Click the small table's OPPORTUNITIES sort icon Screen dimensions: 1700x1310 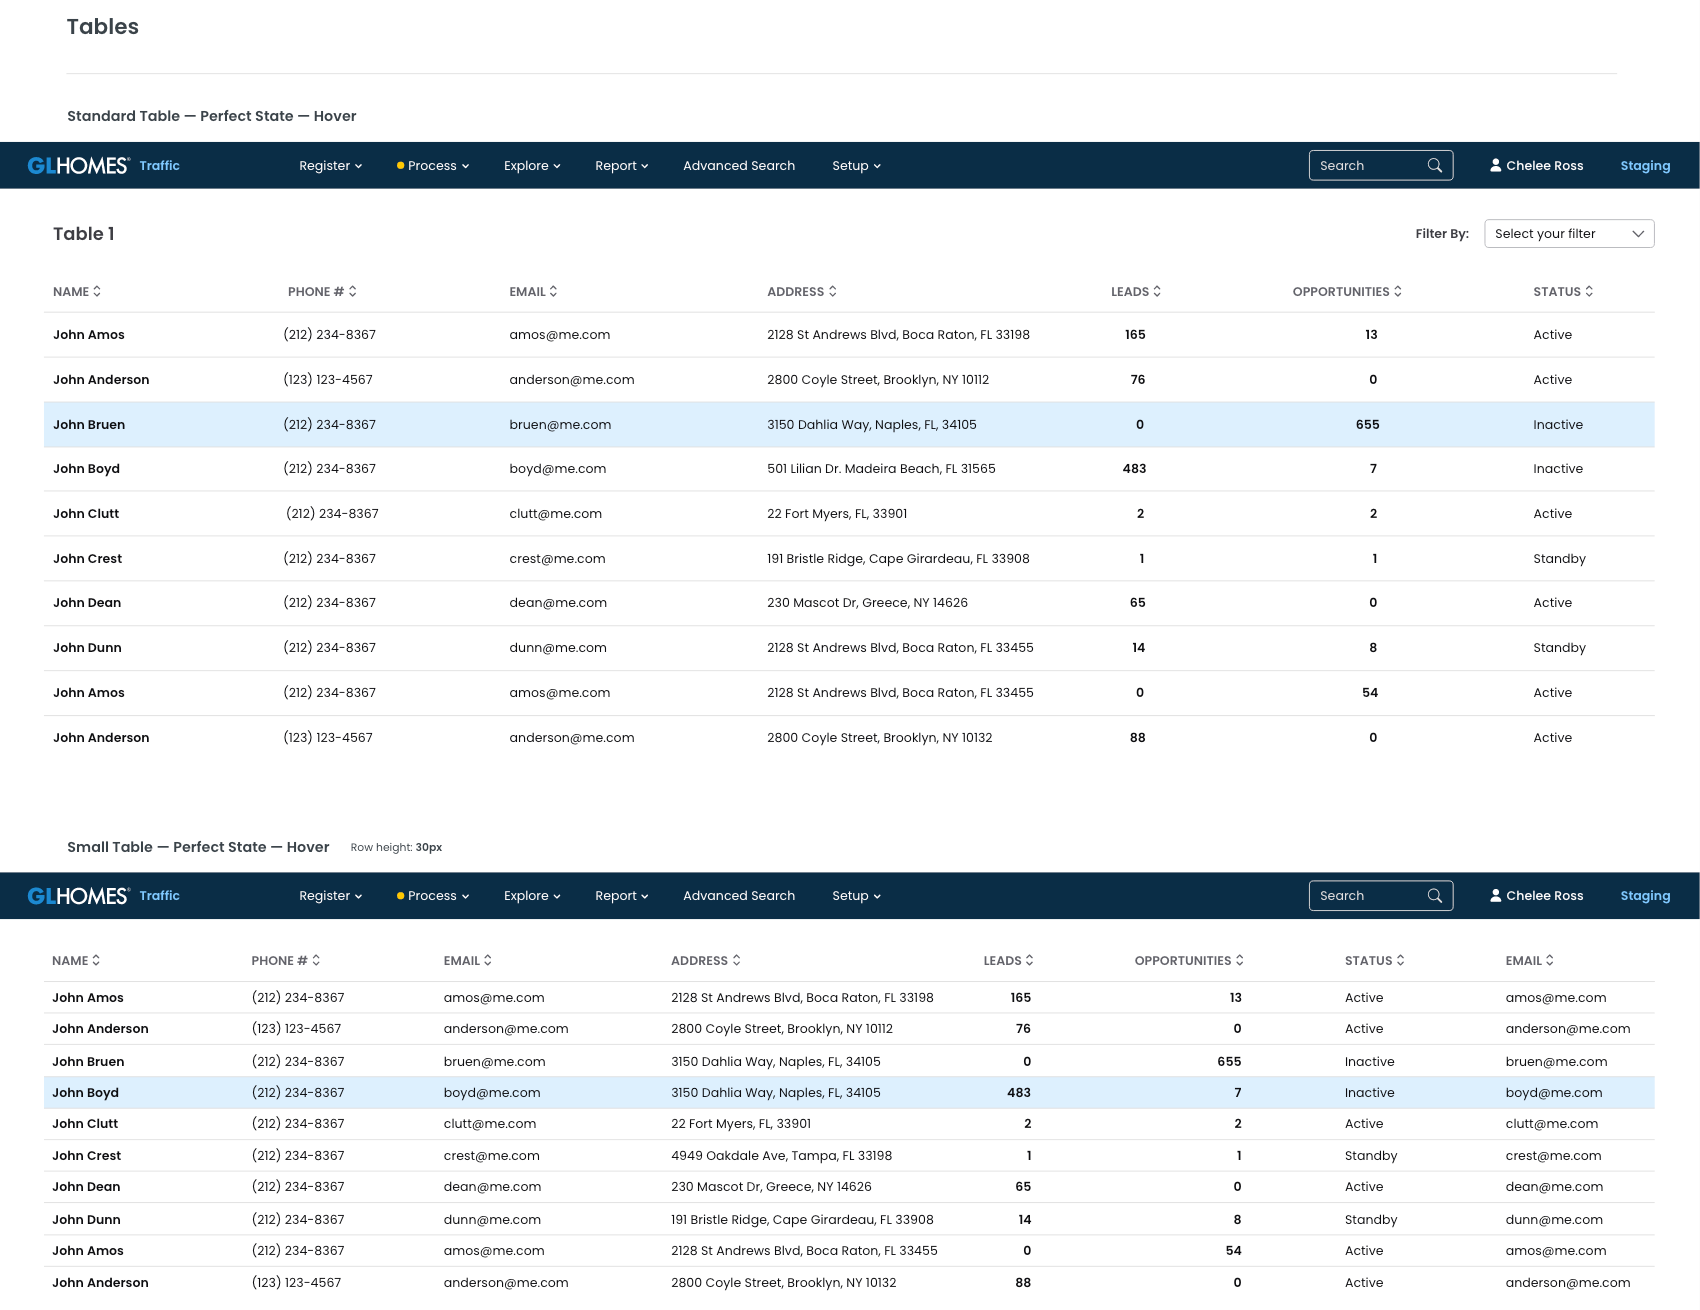click(1240, 961)
